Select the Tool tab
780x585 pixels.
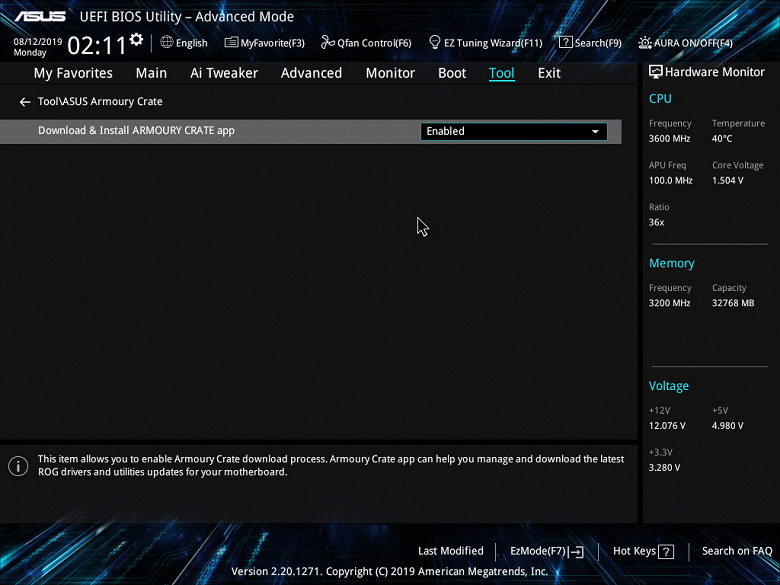501,73
